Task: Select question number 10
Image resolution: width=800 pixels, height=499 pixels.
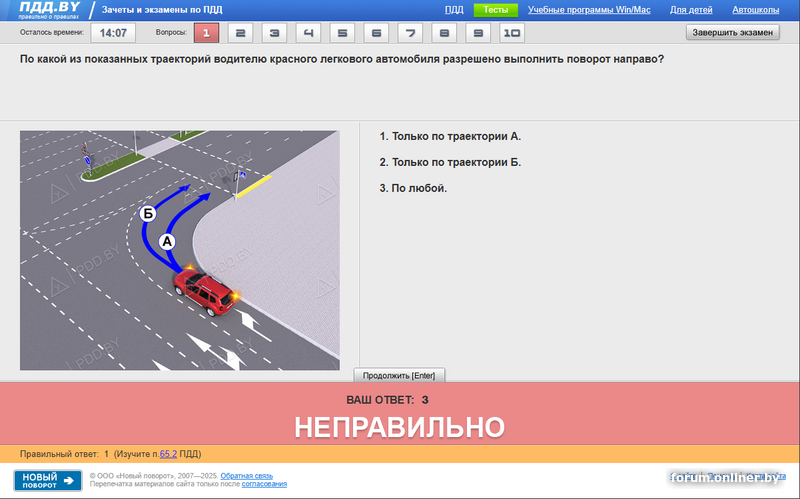Action: pyautogui.click(x=511, y=33)
